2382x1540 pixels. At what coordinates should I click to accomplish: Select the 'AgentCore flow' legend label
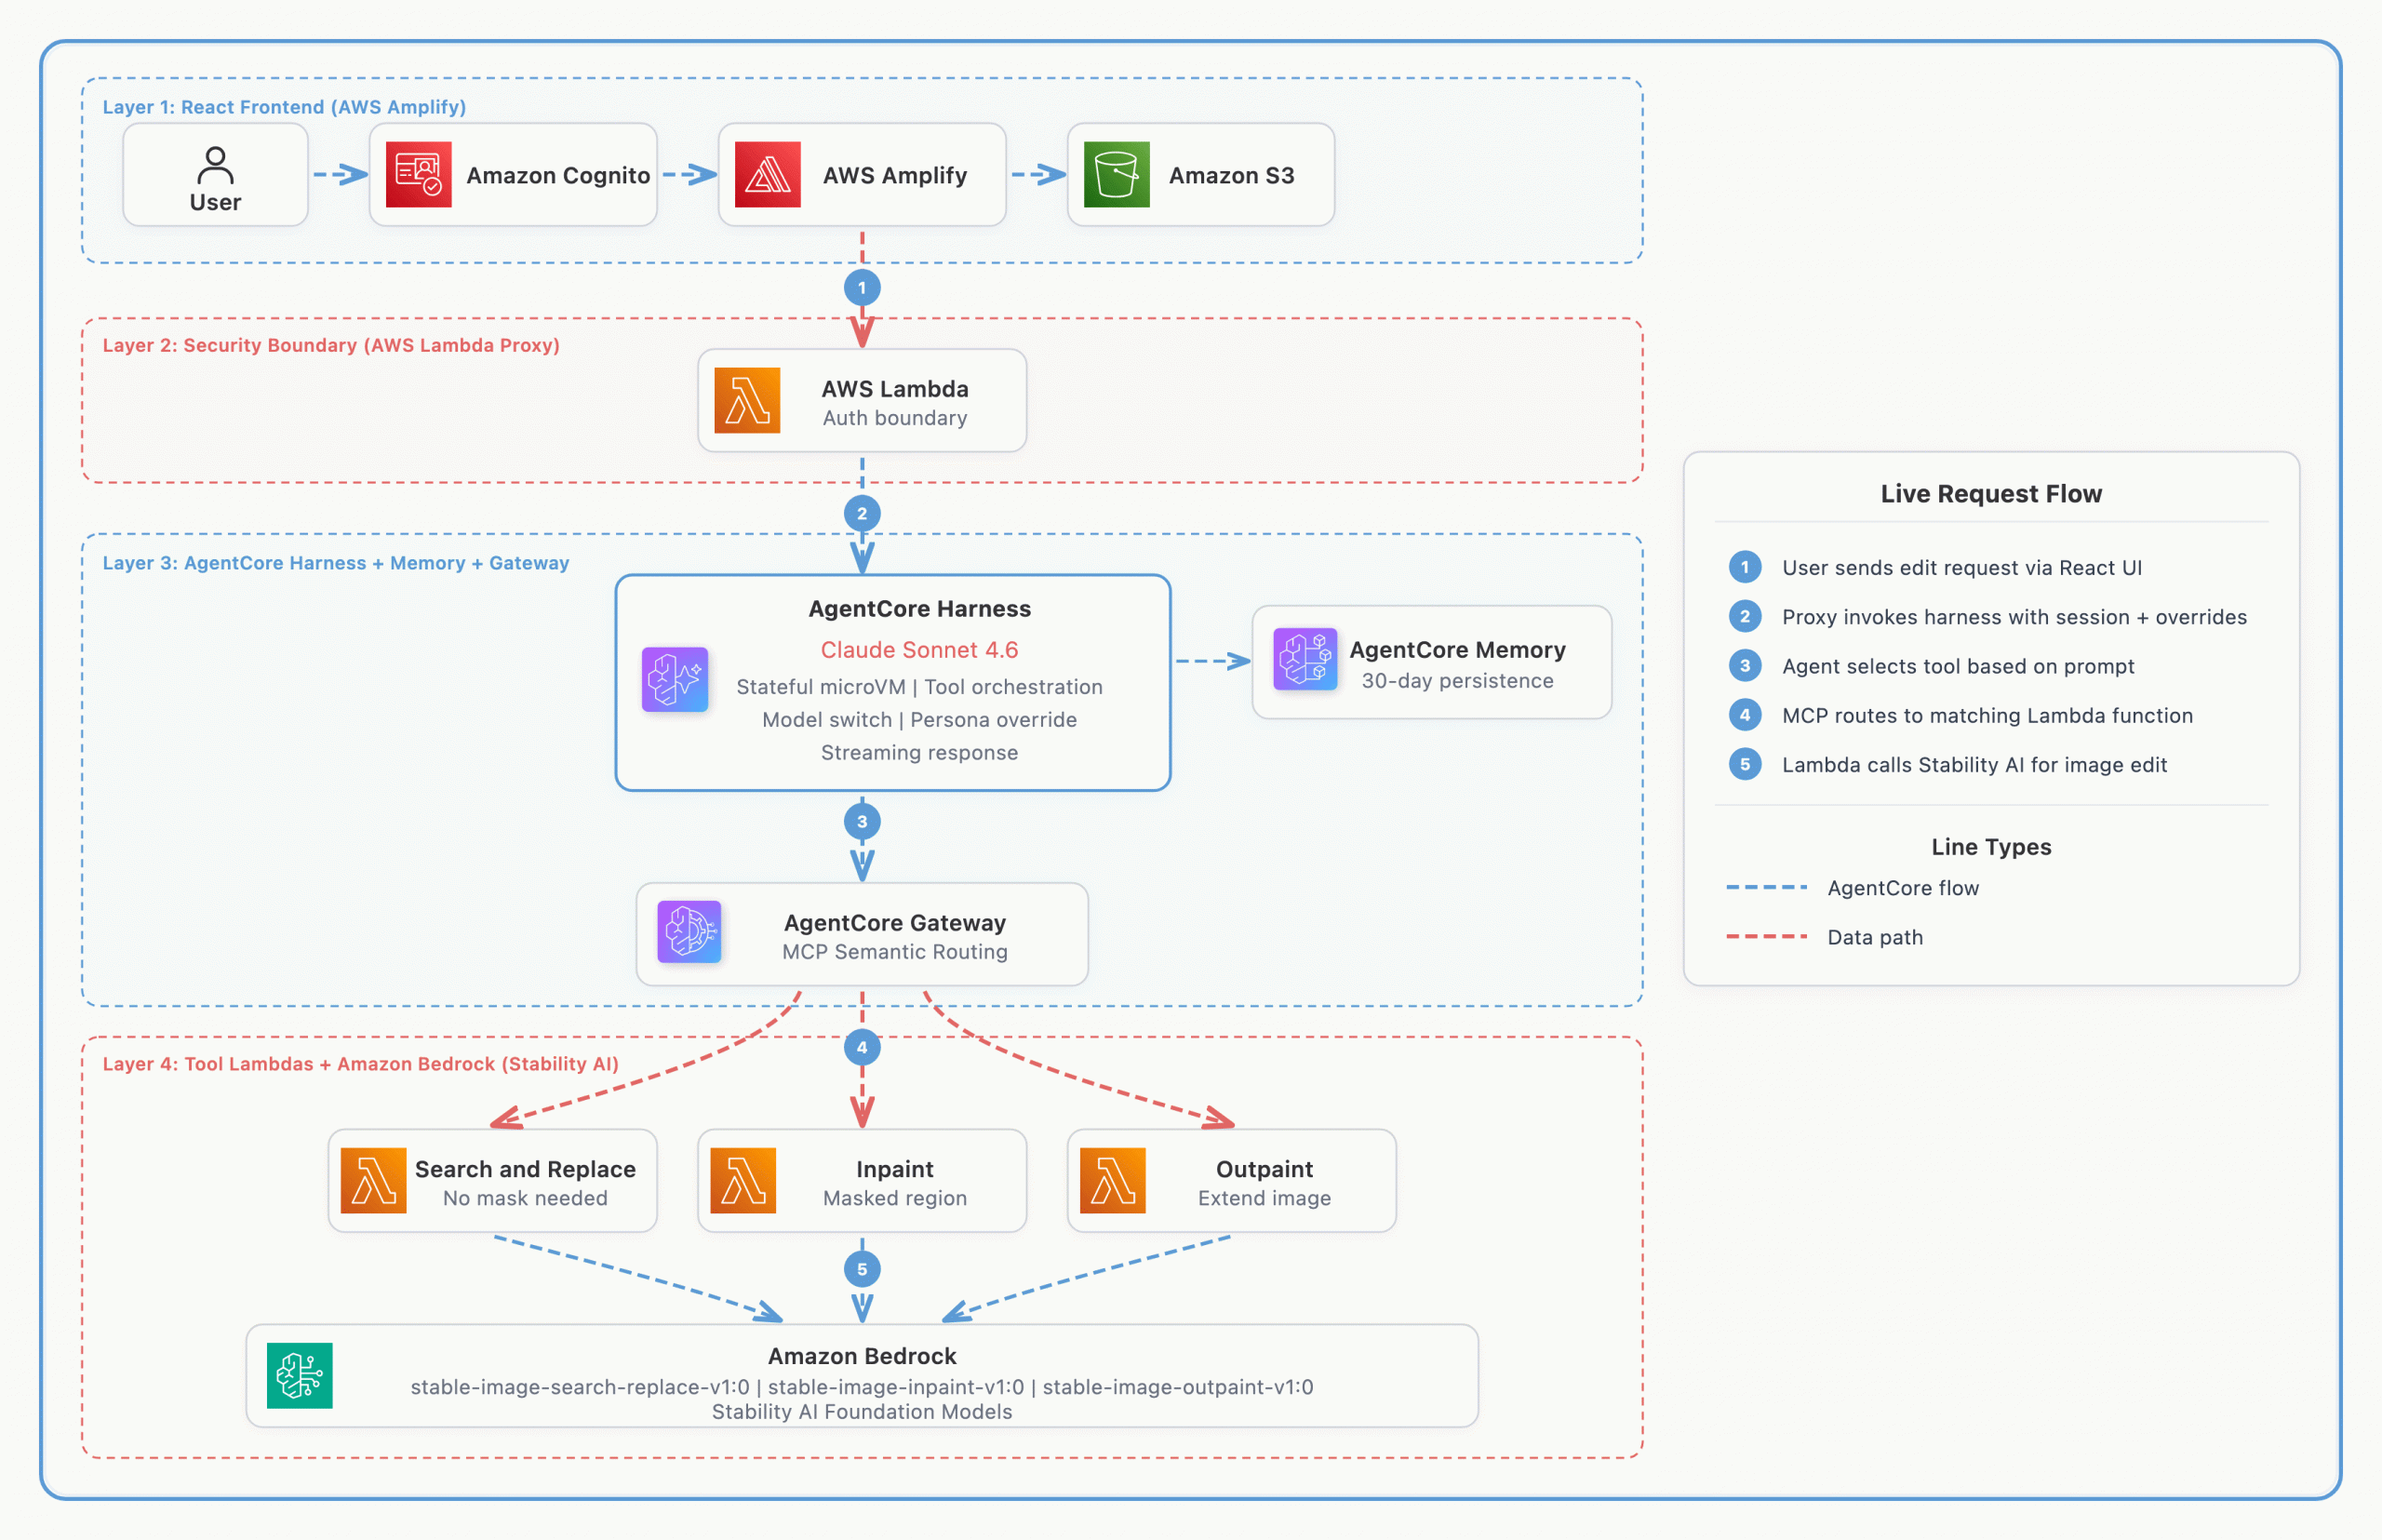(1903, 888)
